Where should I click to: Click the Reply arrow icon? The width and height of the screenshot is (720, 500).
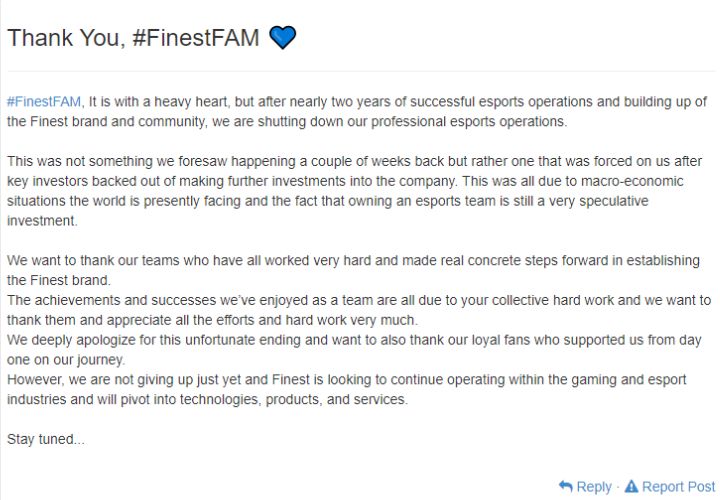(x=565, y=486)
